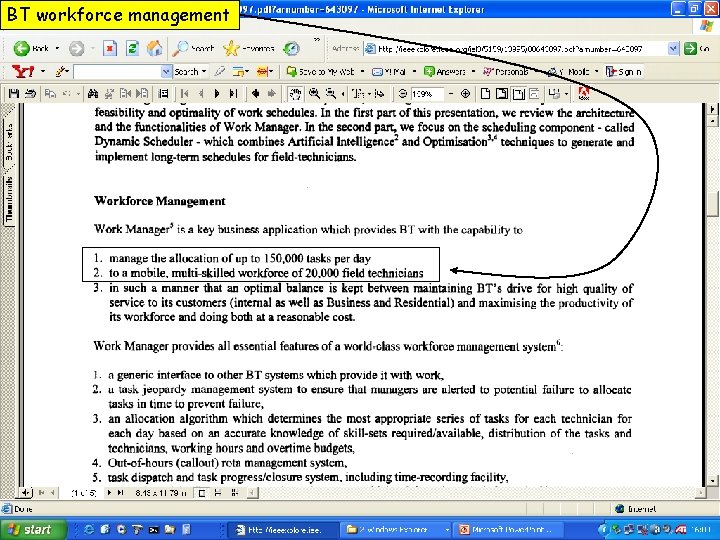This screenshot has width=720, height=540.
Task: Select the Hand tool
Action: click(x=295, y=94)
